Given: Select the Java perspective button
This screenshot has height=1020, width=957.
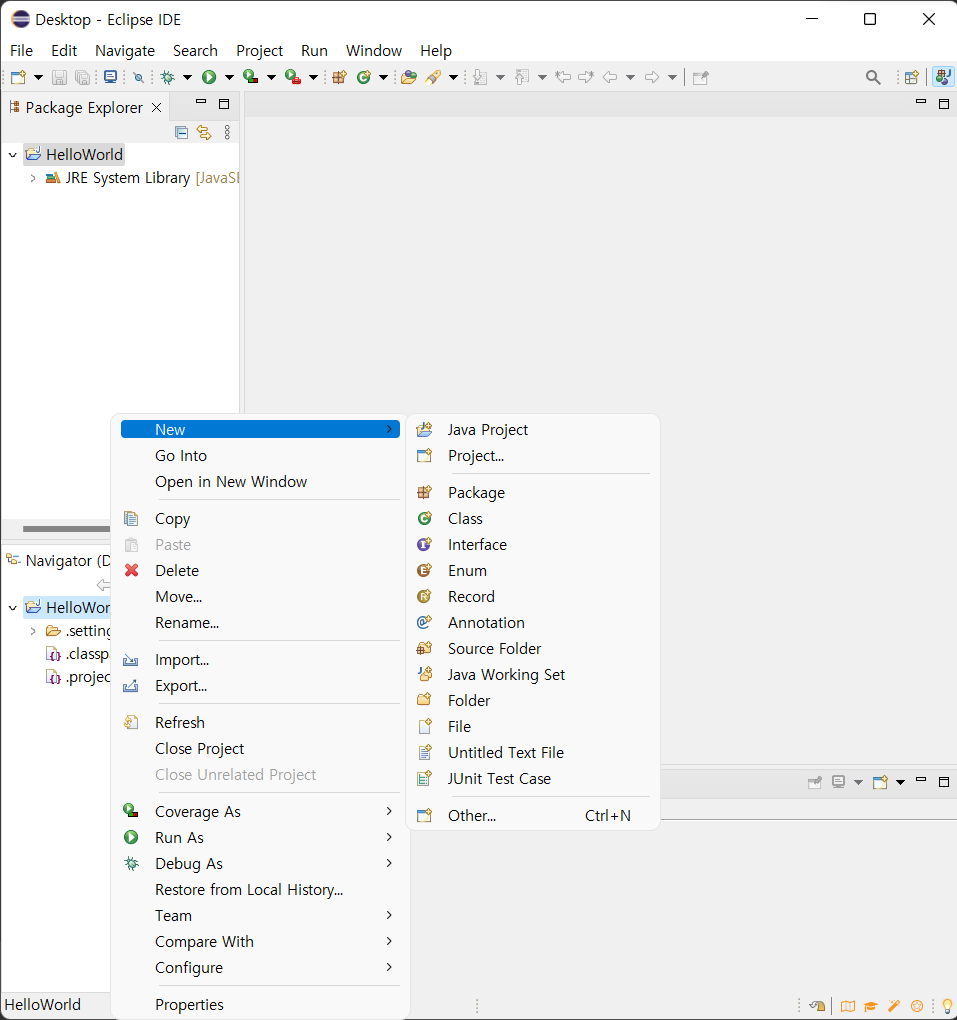Looking at the screenshot, I should (x=943, y=77).
